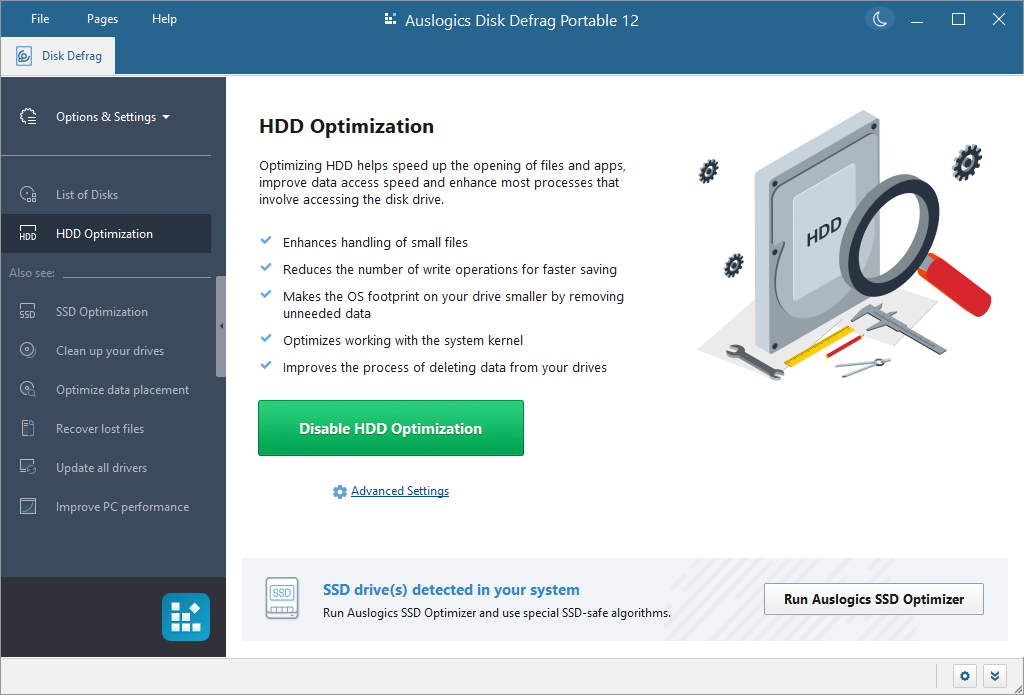This screenshot has height=695, width=1024.
Task: Click the Clean up your drives icon
Action: tap(29, 350)
